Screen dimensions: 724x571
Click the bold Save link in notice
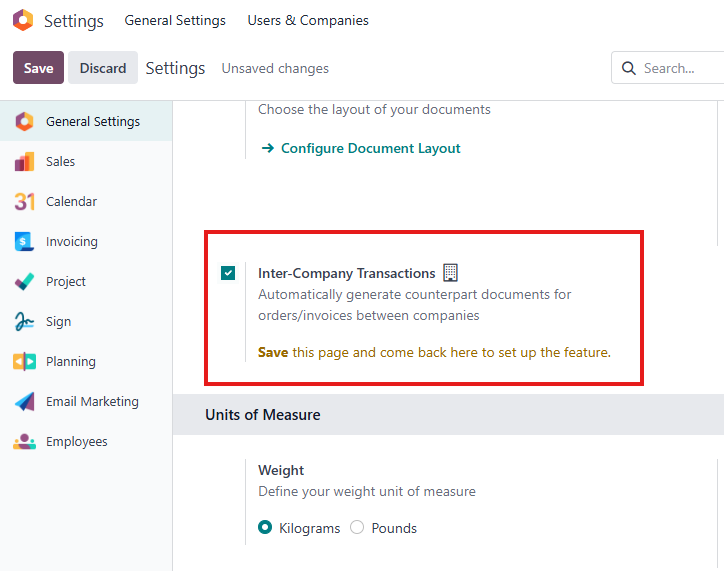point(273,352)
